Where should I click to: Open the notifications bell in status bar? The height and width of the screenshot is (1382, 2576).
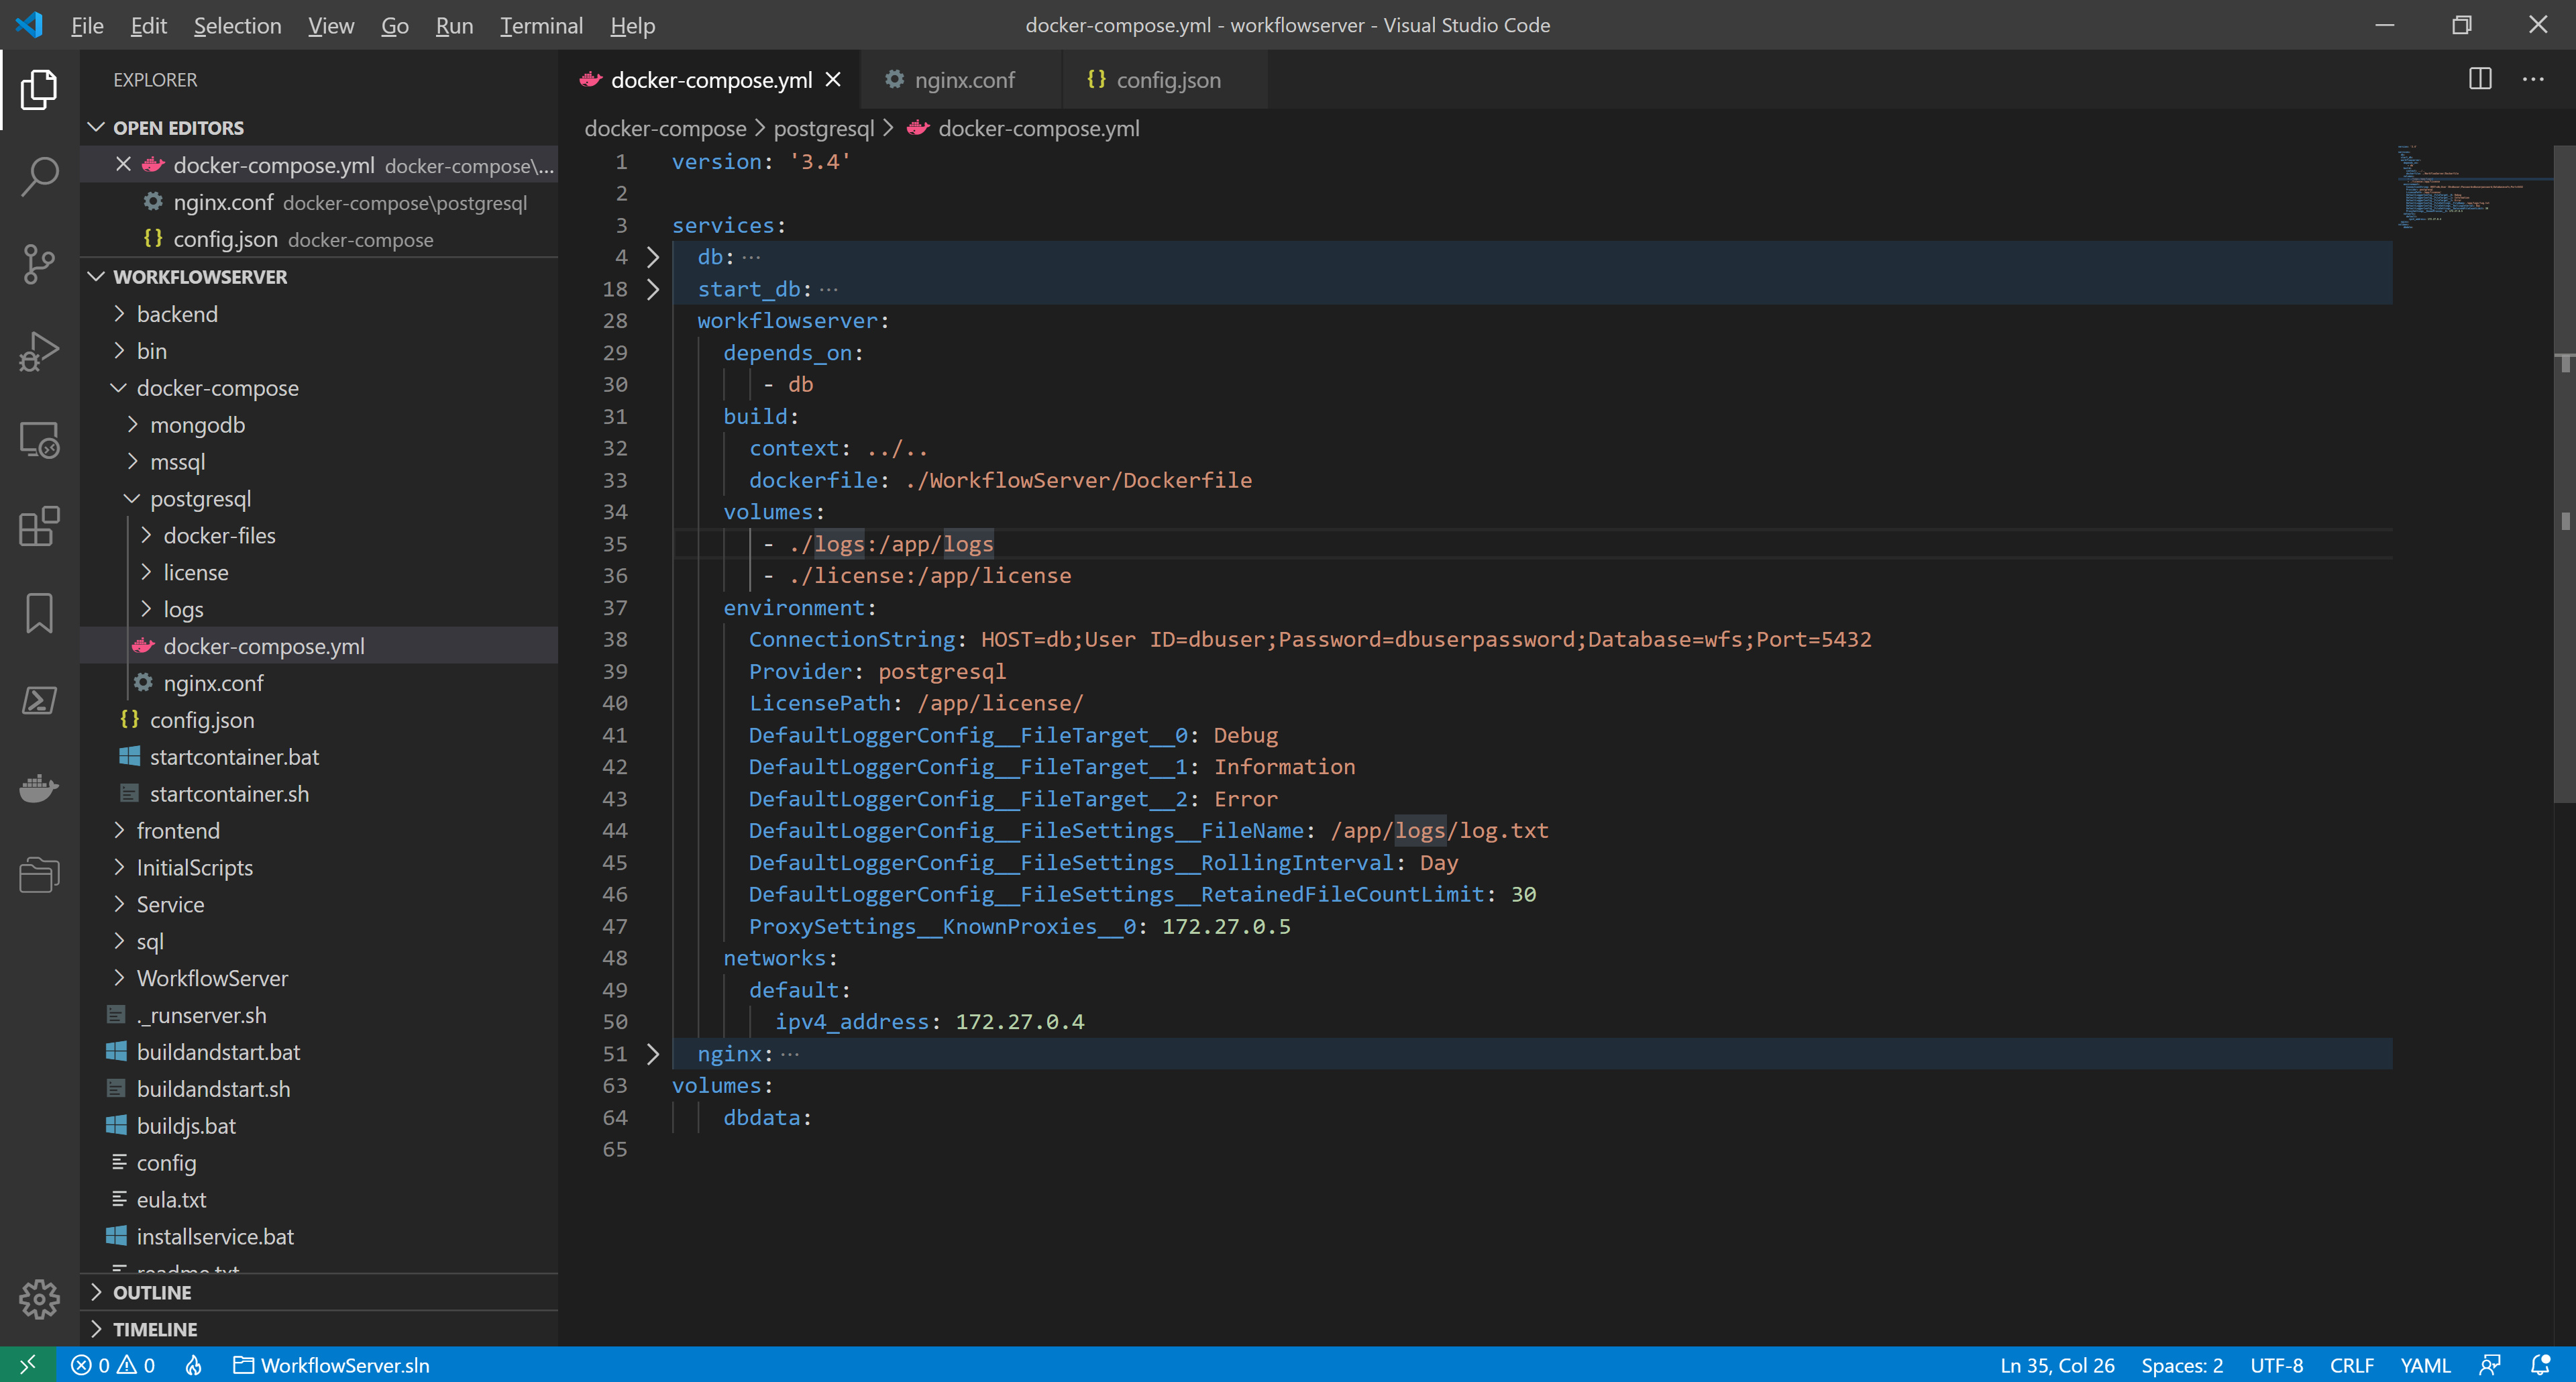[2540, 1365]
